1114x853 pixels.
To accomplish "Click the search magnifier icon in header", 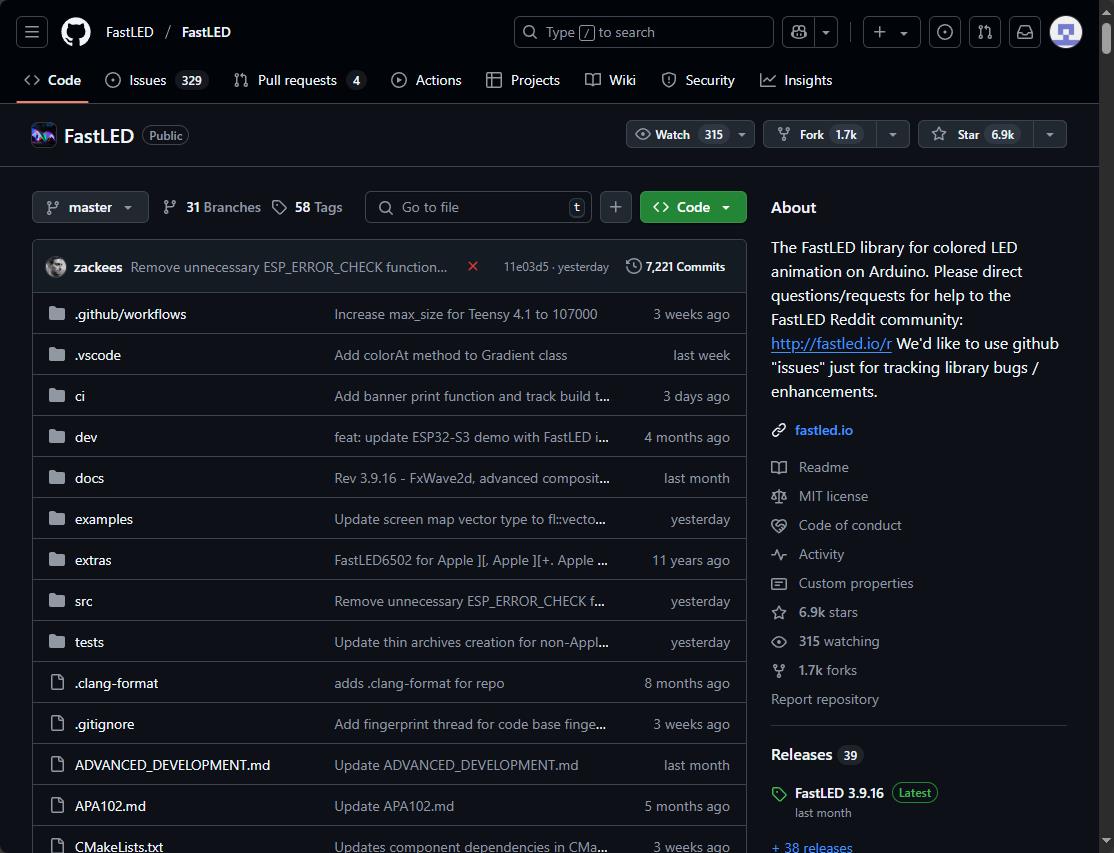I will [x=529, y=32].
